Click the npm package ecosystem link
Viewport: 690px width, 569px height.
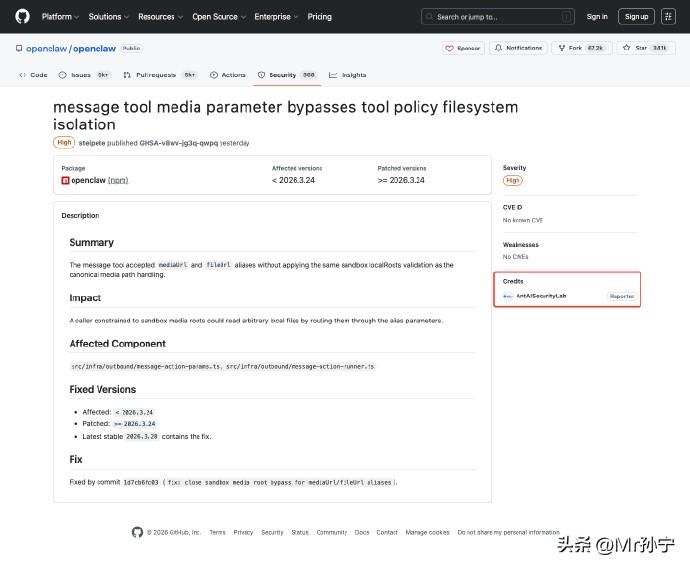118,180
